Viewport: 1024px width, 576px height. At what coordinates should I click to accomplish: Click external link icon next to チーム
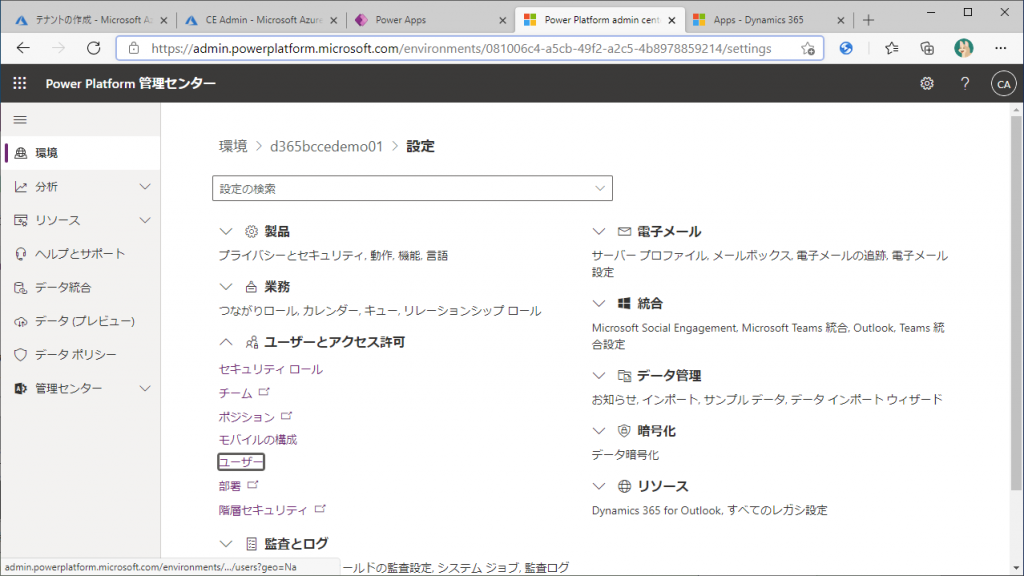(264, 392)
